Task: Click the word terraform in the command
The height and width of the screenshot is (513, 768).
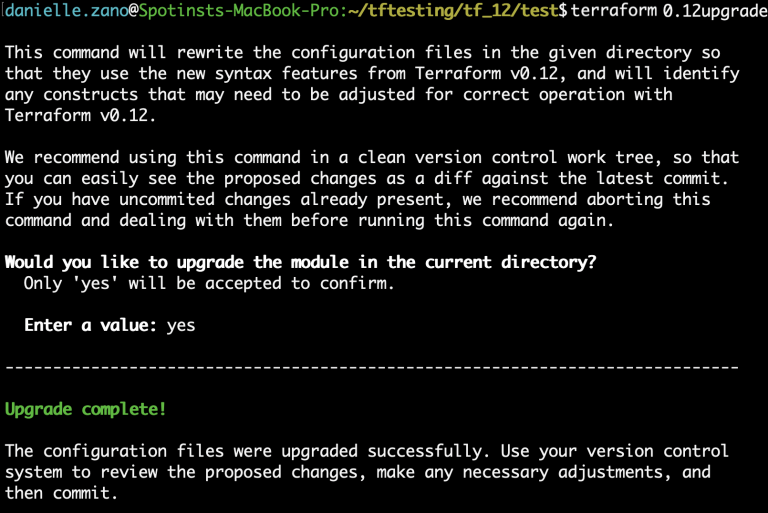Action: 615,12
